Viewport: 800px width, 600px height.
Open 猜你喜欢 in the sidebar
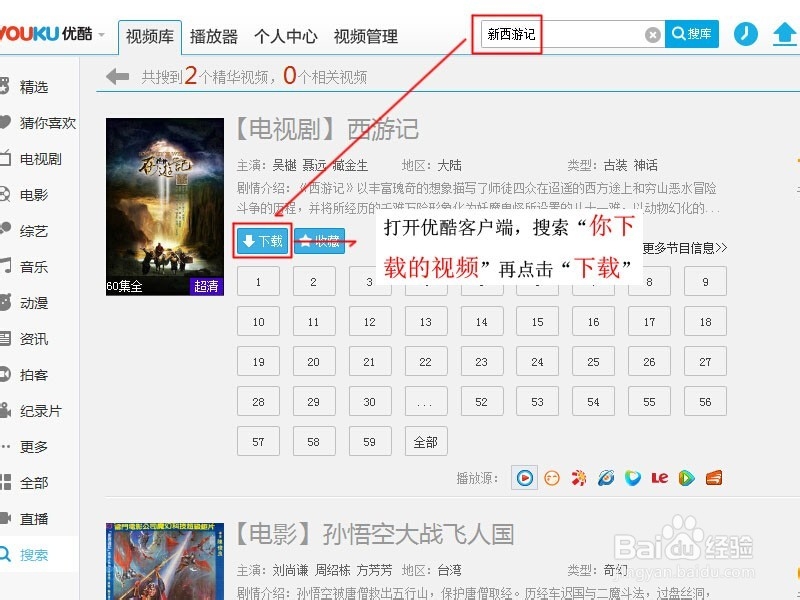coord(47,123)
